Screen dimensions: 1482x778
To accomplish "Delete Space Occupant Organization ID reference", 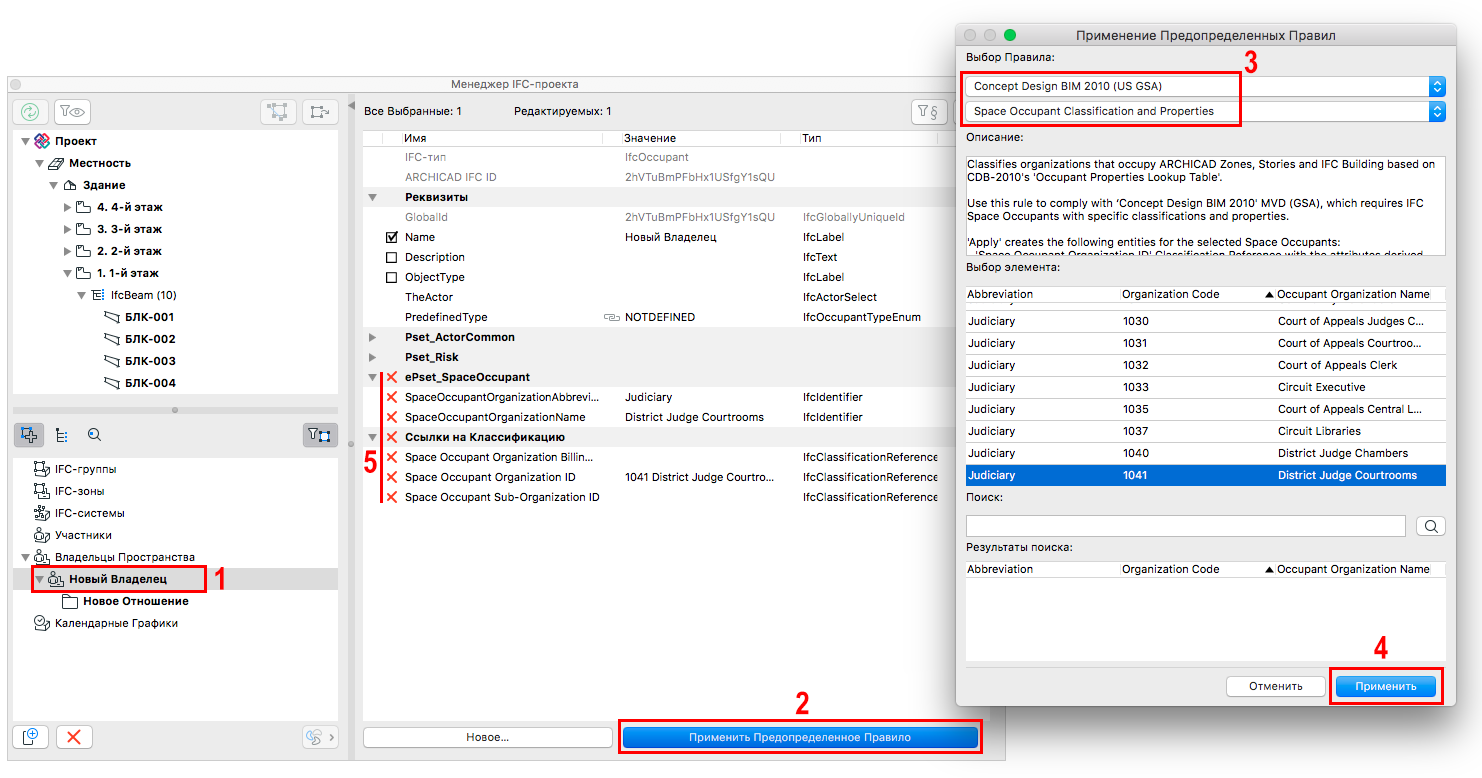I will click(x=392, y=477).
